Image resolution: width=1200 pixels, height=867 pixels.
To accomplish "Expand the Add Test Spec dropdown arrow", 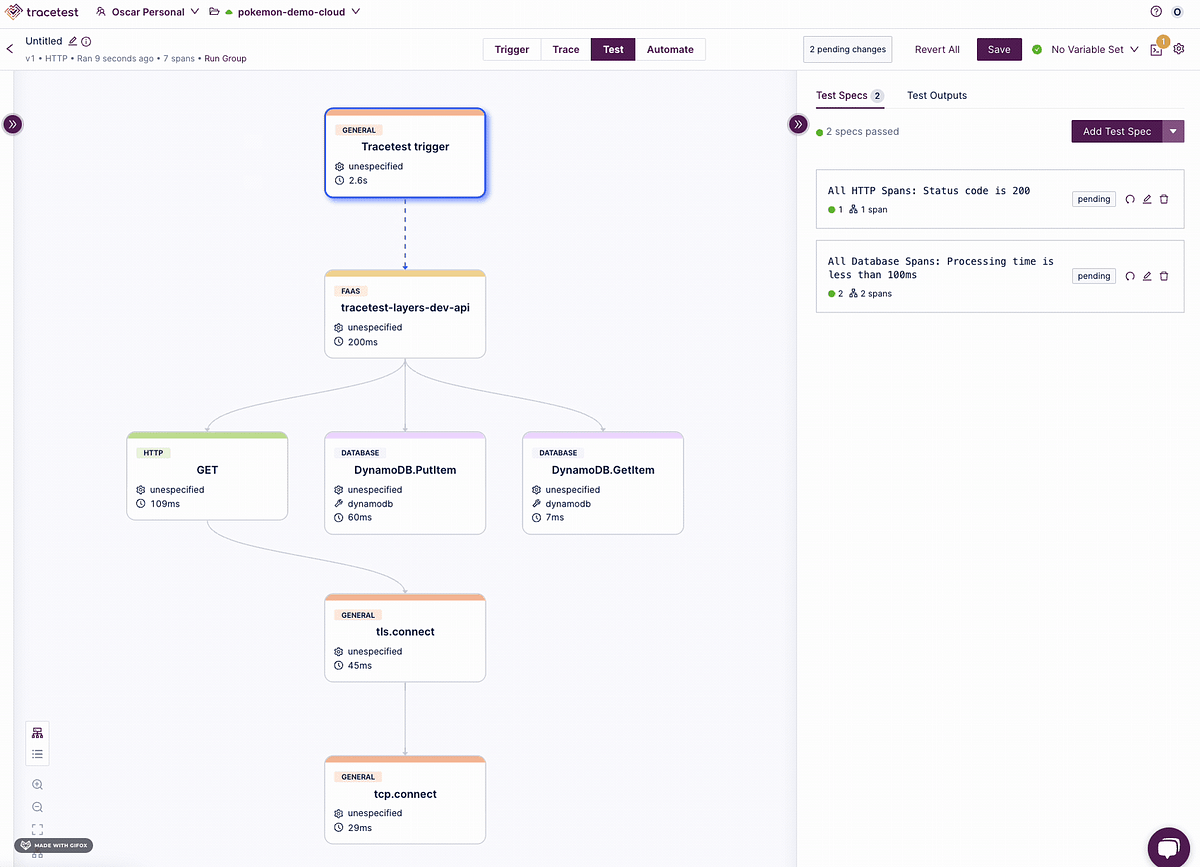I will point(1173,131).
